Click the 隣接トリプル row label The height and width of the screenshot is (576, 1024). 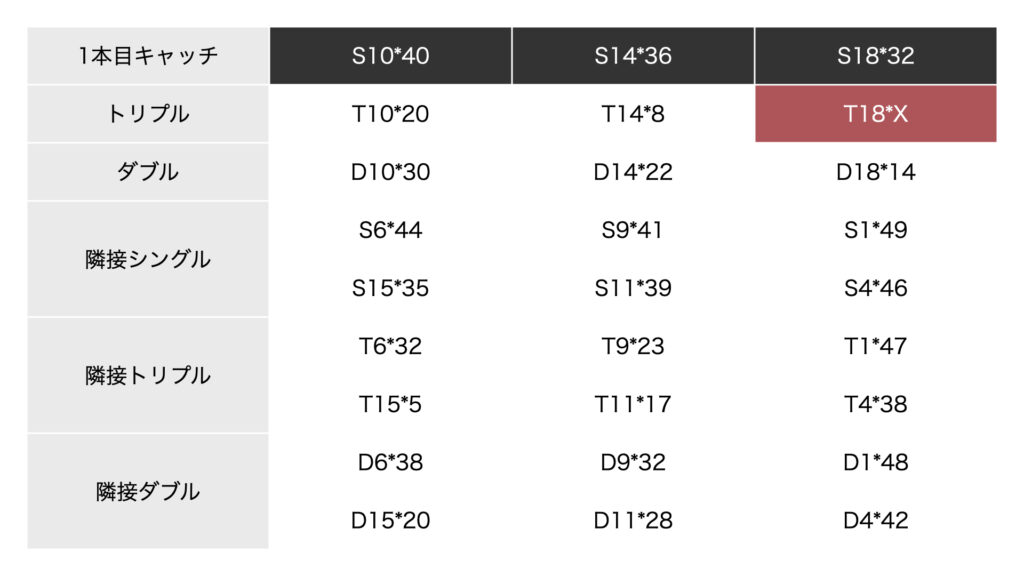(x=148, y=376)
